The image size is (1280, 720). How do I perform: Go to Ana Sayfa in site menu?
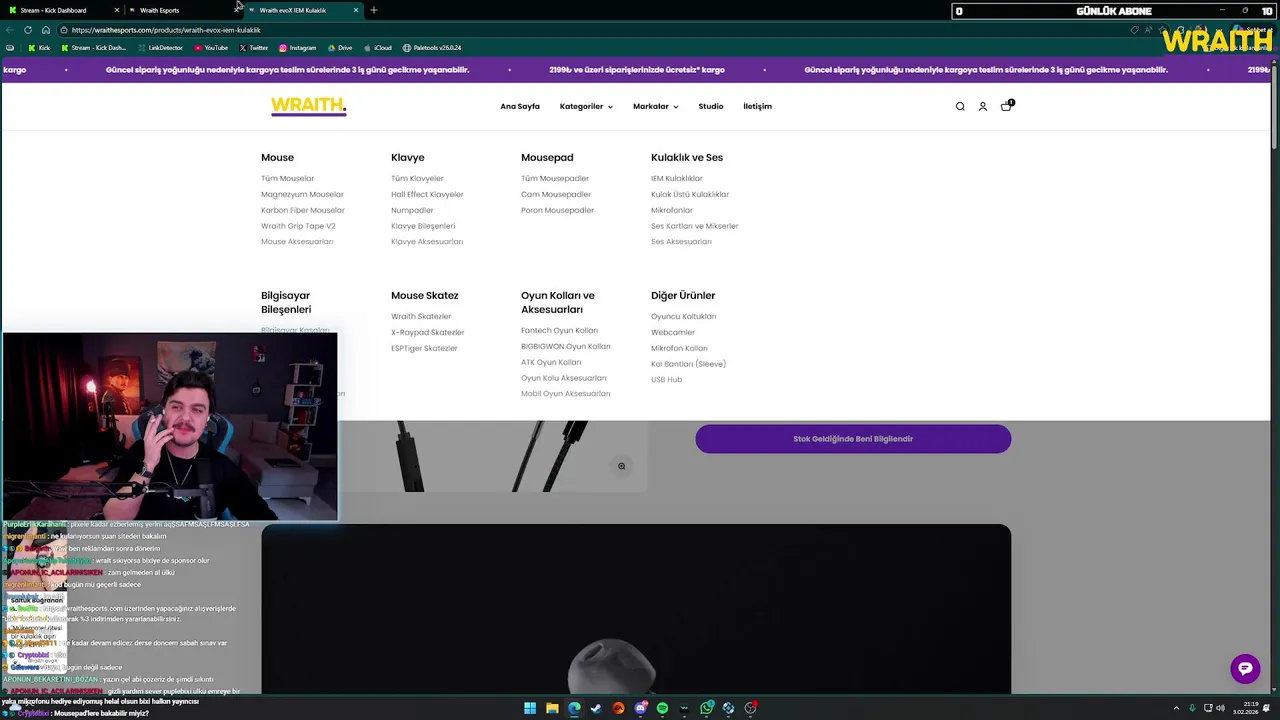point(520,106)
